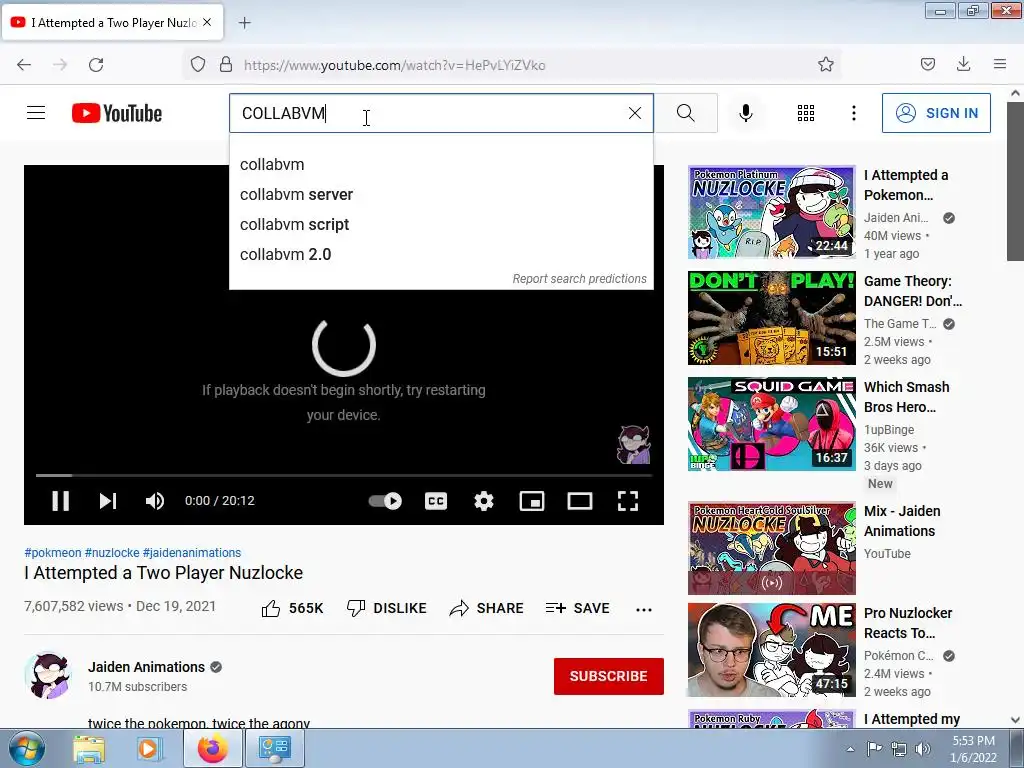
Task: Open the tracking protection shield icon
Action: coord(198,64)
